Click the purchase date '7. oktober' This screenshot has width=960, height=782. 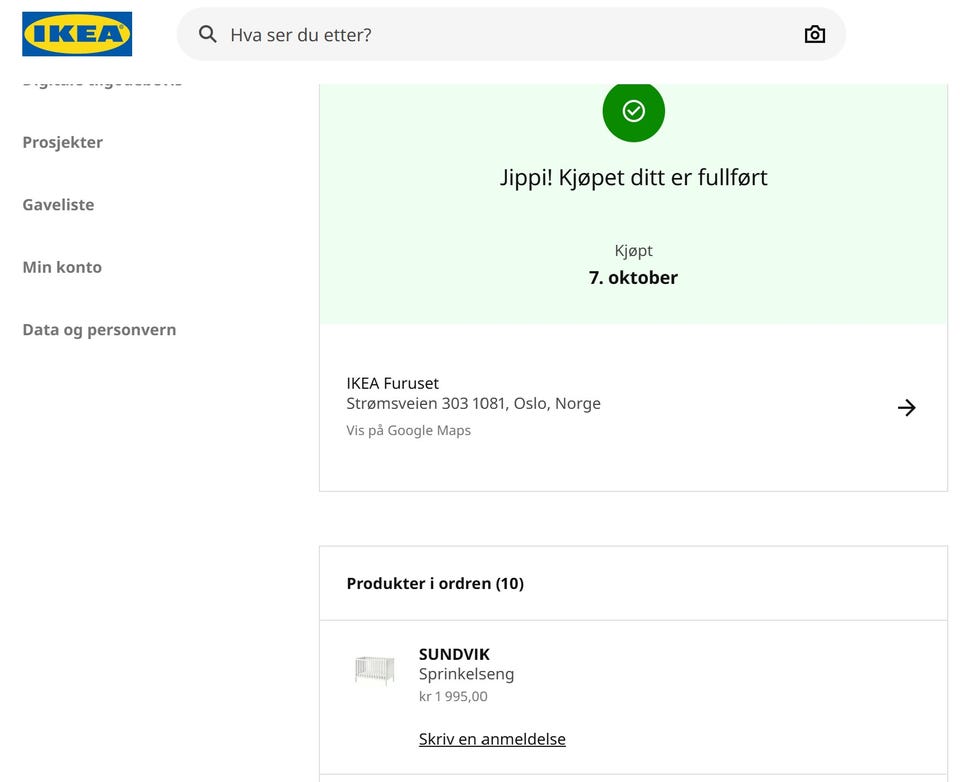pyautogui.click(x=633, y=278)
